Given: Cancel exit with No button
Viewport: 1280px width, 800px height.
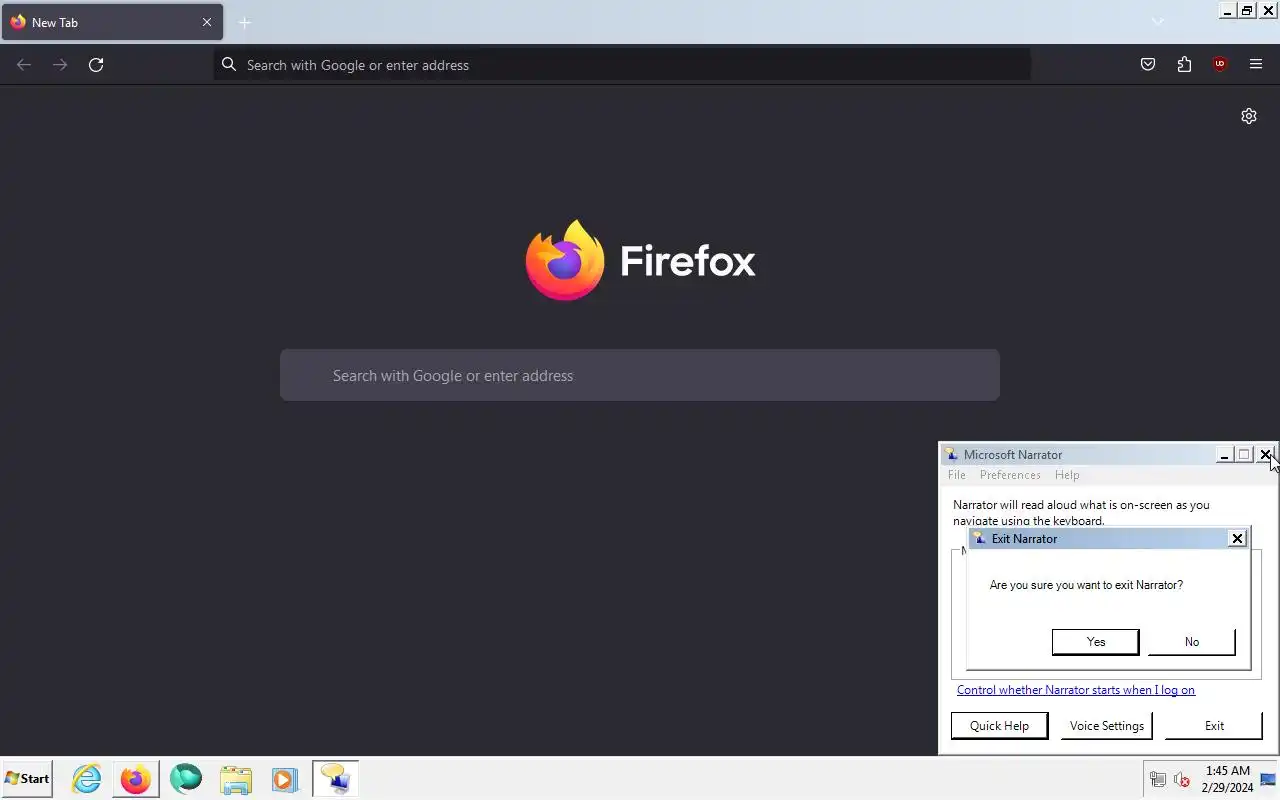Looking at the screenshot, I should click(1191, 642).
